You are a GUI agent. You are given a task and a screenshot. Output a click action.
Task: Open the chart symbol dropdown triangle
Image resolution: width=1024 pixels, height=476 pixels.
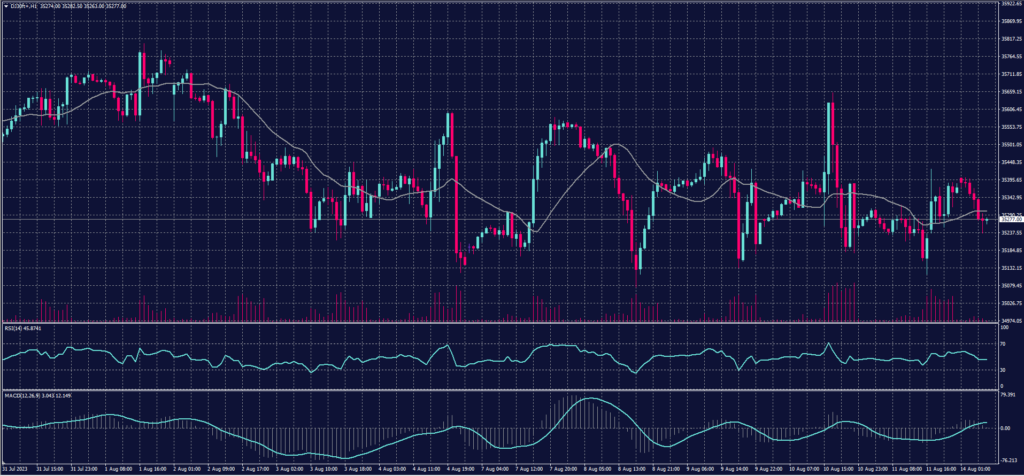(5, 5)
